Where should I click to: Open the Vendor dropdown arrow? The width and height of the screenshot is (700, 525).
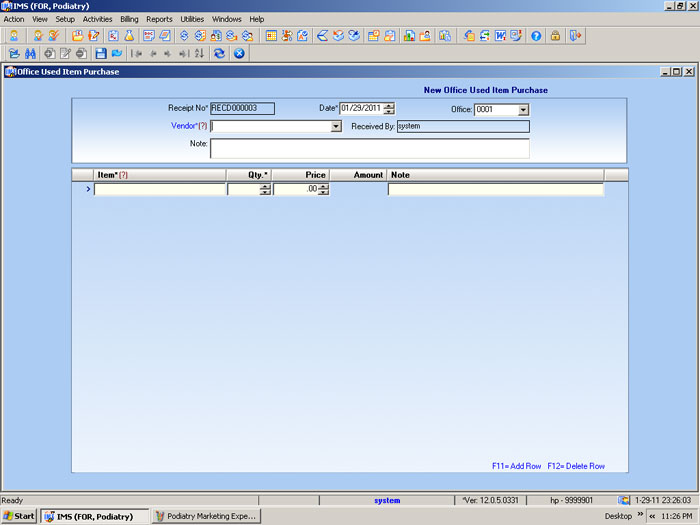click(x=336, y=127)
